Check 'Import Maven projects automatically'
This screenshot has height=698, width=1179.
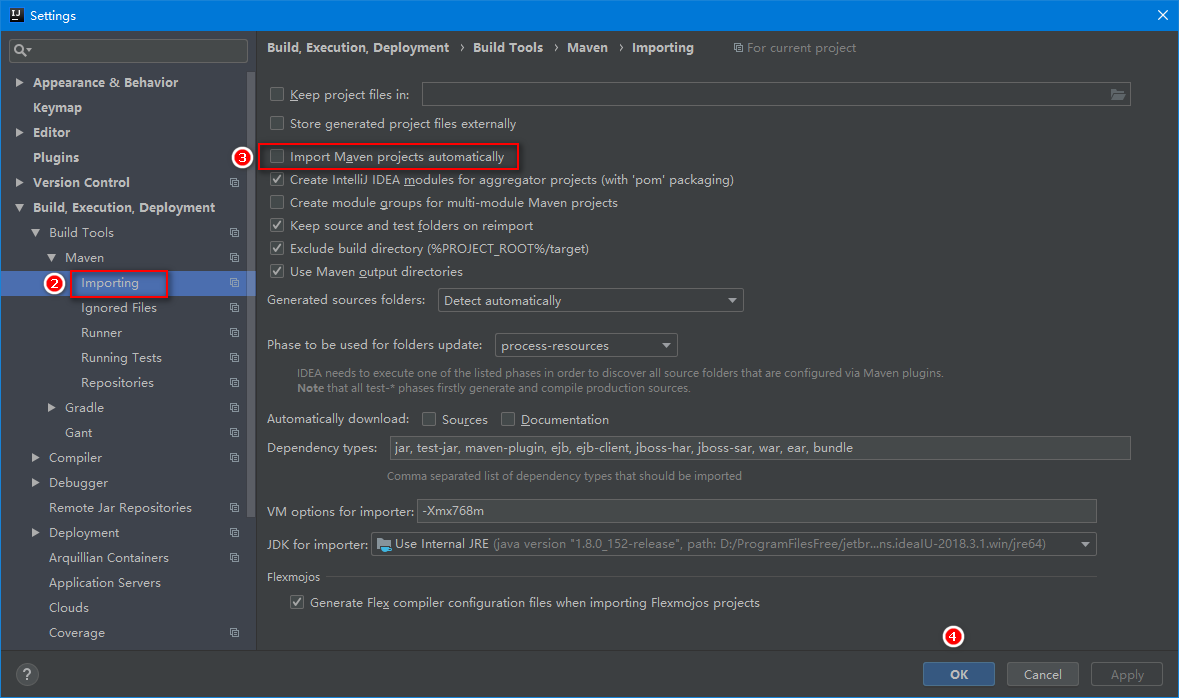coord(277,156)
